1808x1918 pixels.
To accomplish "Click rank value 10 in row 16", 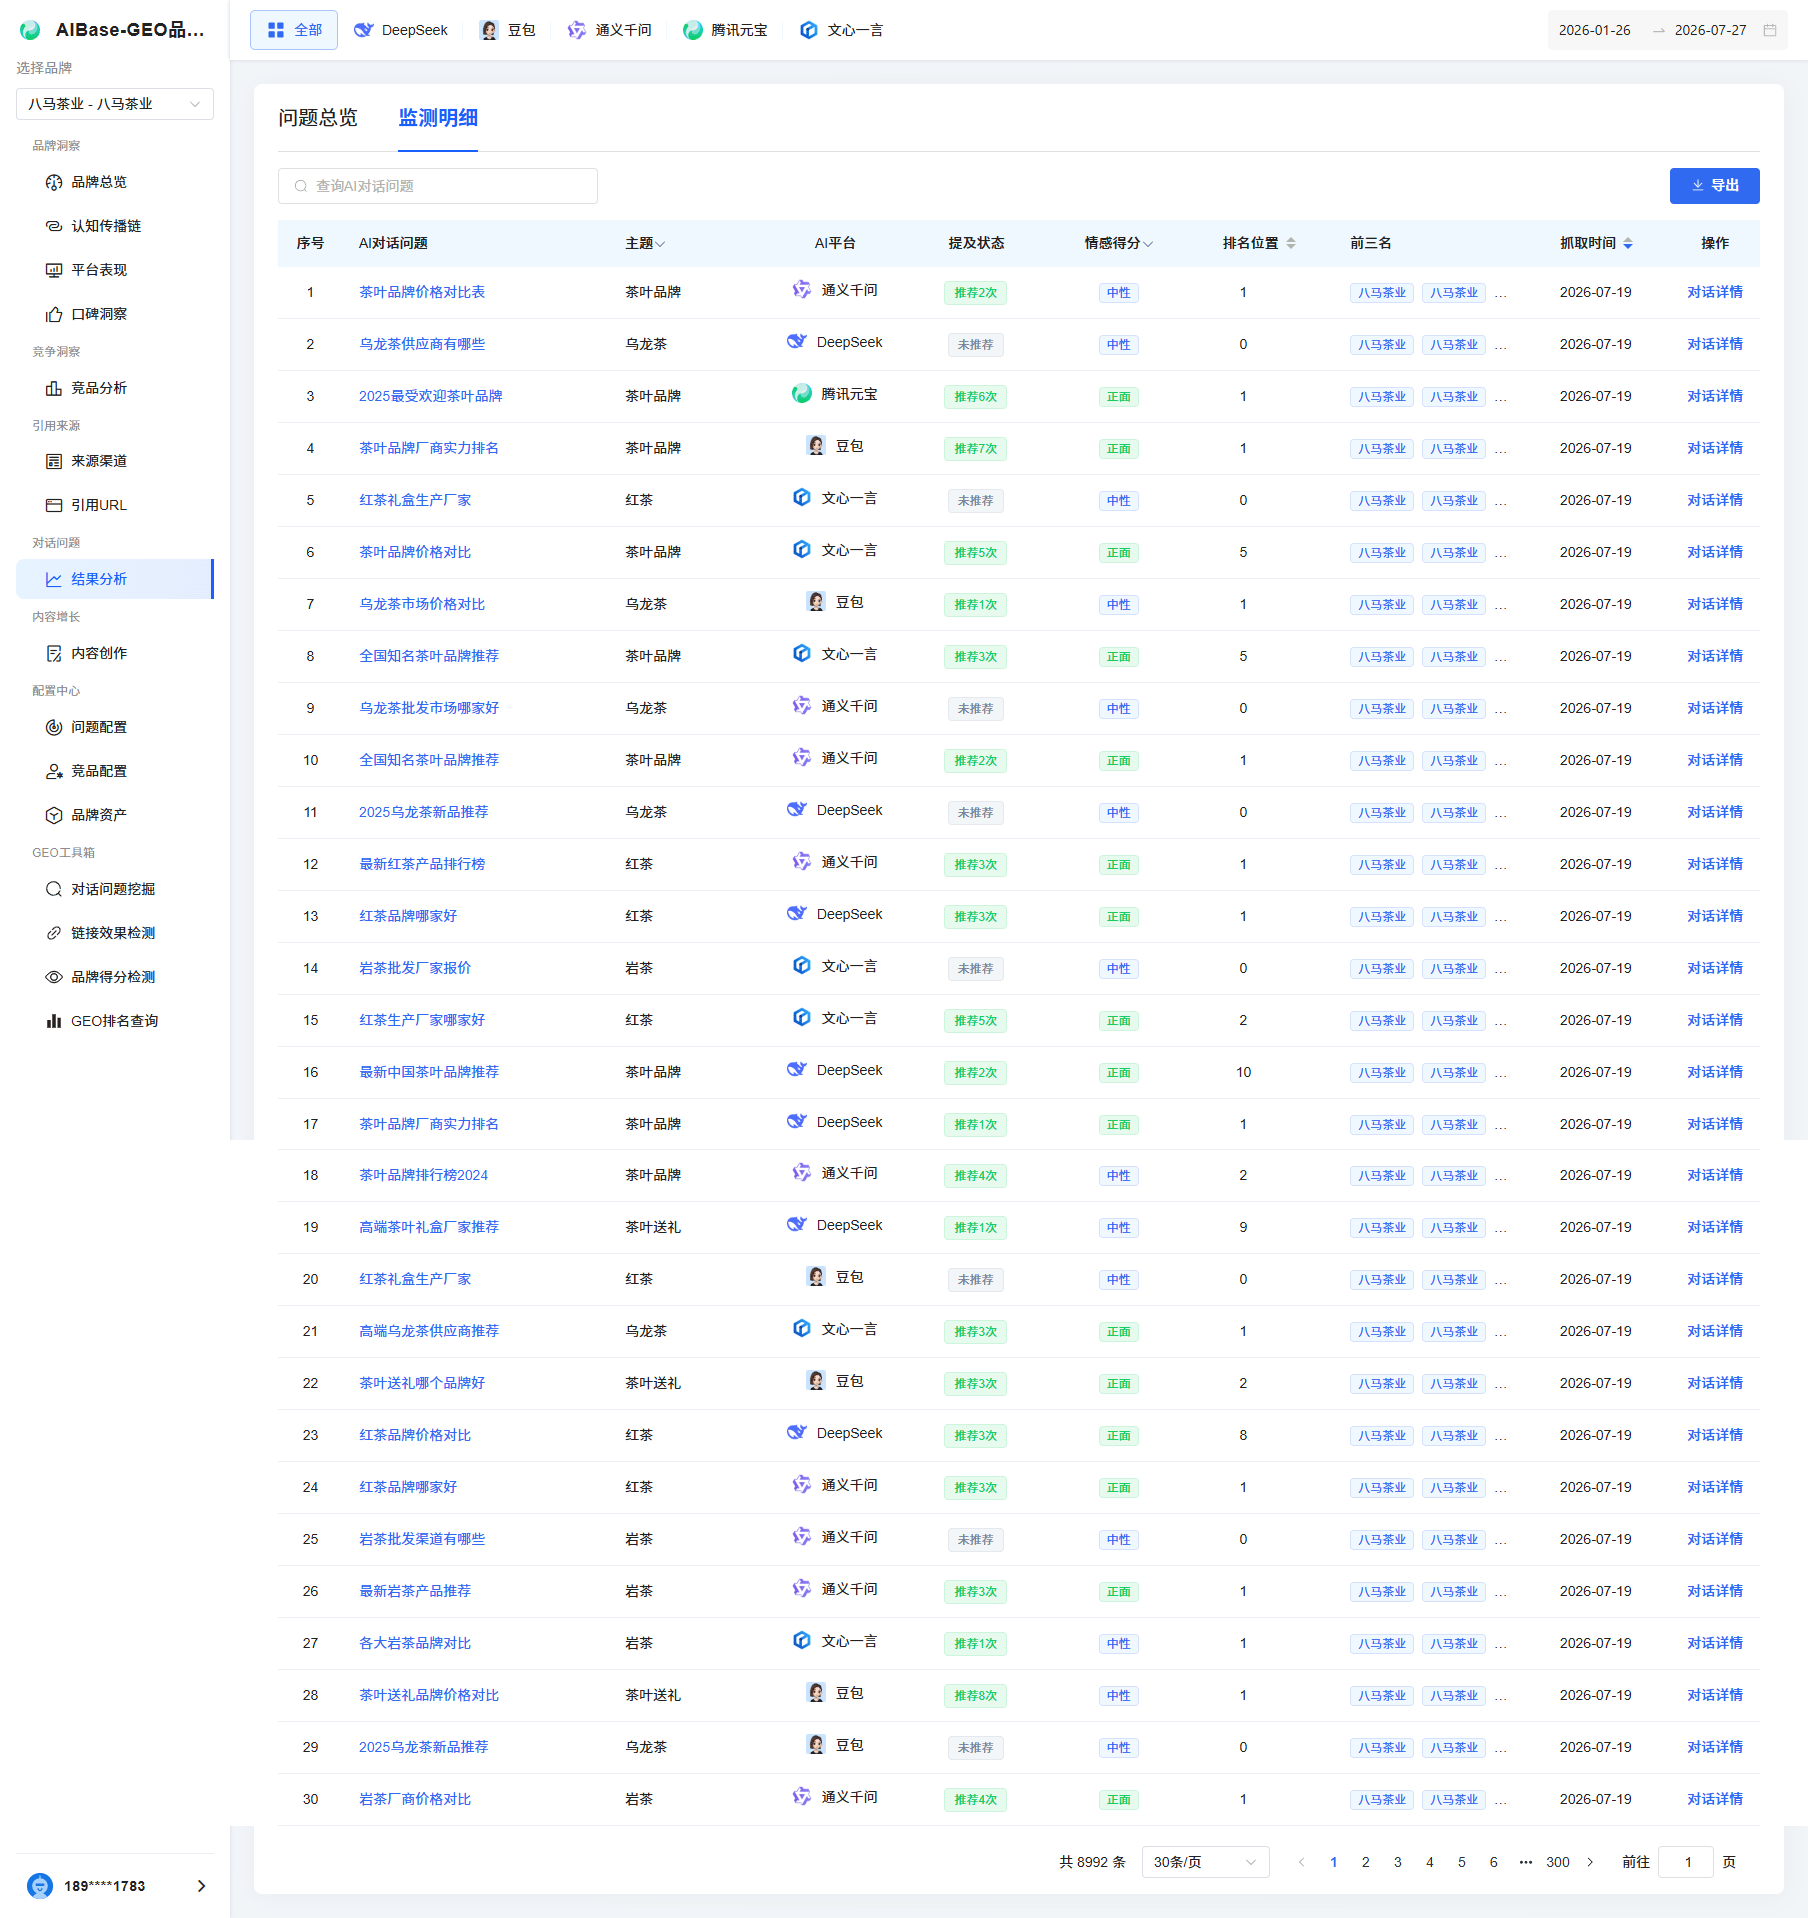I will [1243, 1072].
